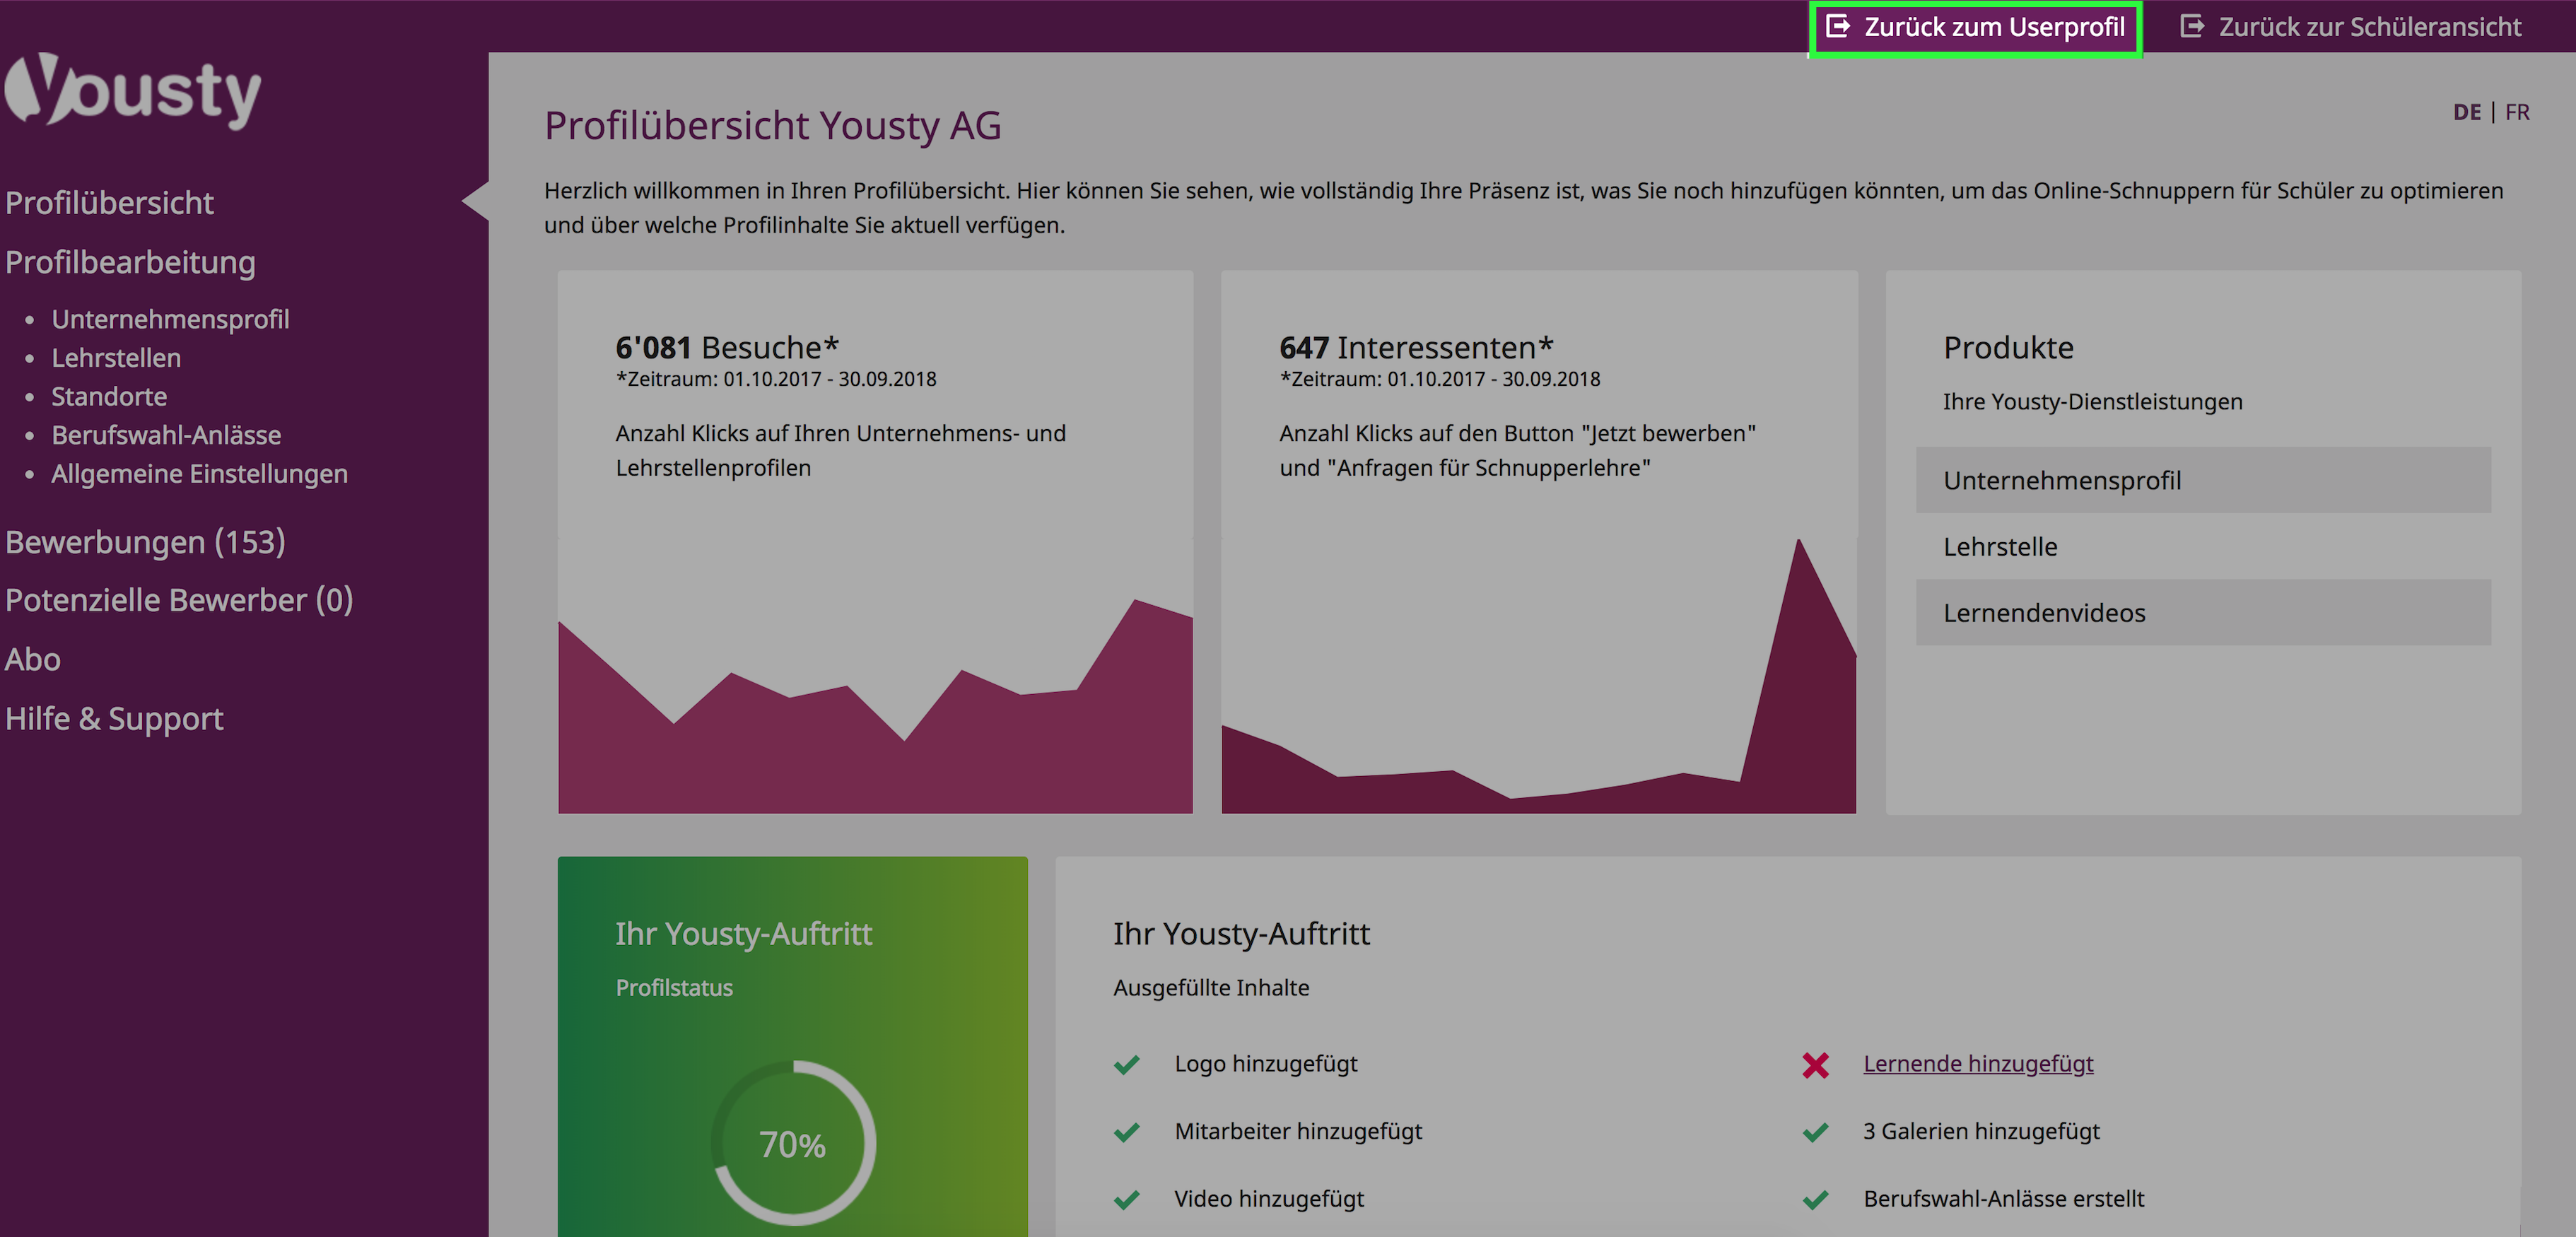Click Video hinzugefügt text
2576x1237 pixels.
click(x=1269, y=1198)
